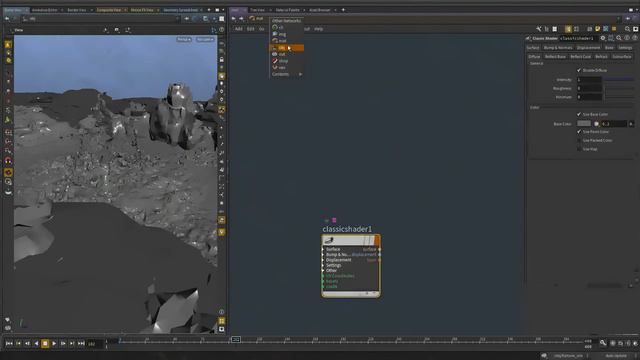Switch to the Geometry Spreadsheet tab
Viewport: 640px width, 360px height.
point(180,10)
